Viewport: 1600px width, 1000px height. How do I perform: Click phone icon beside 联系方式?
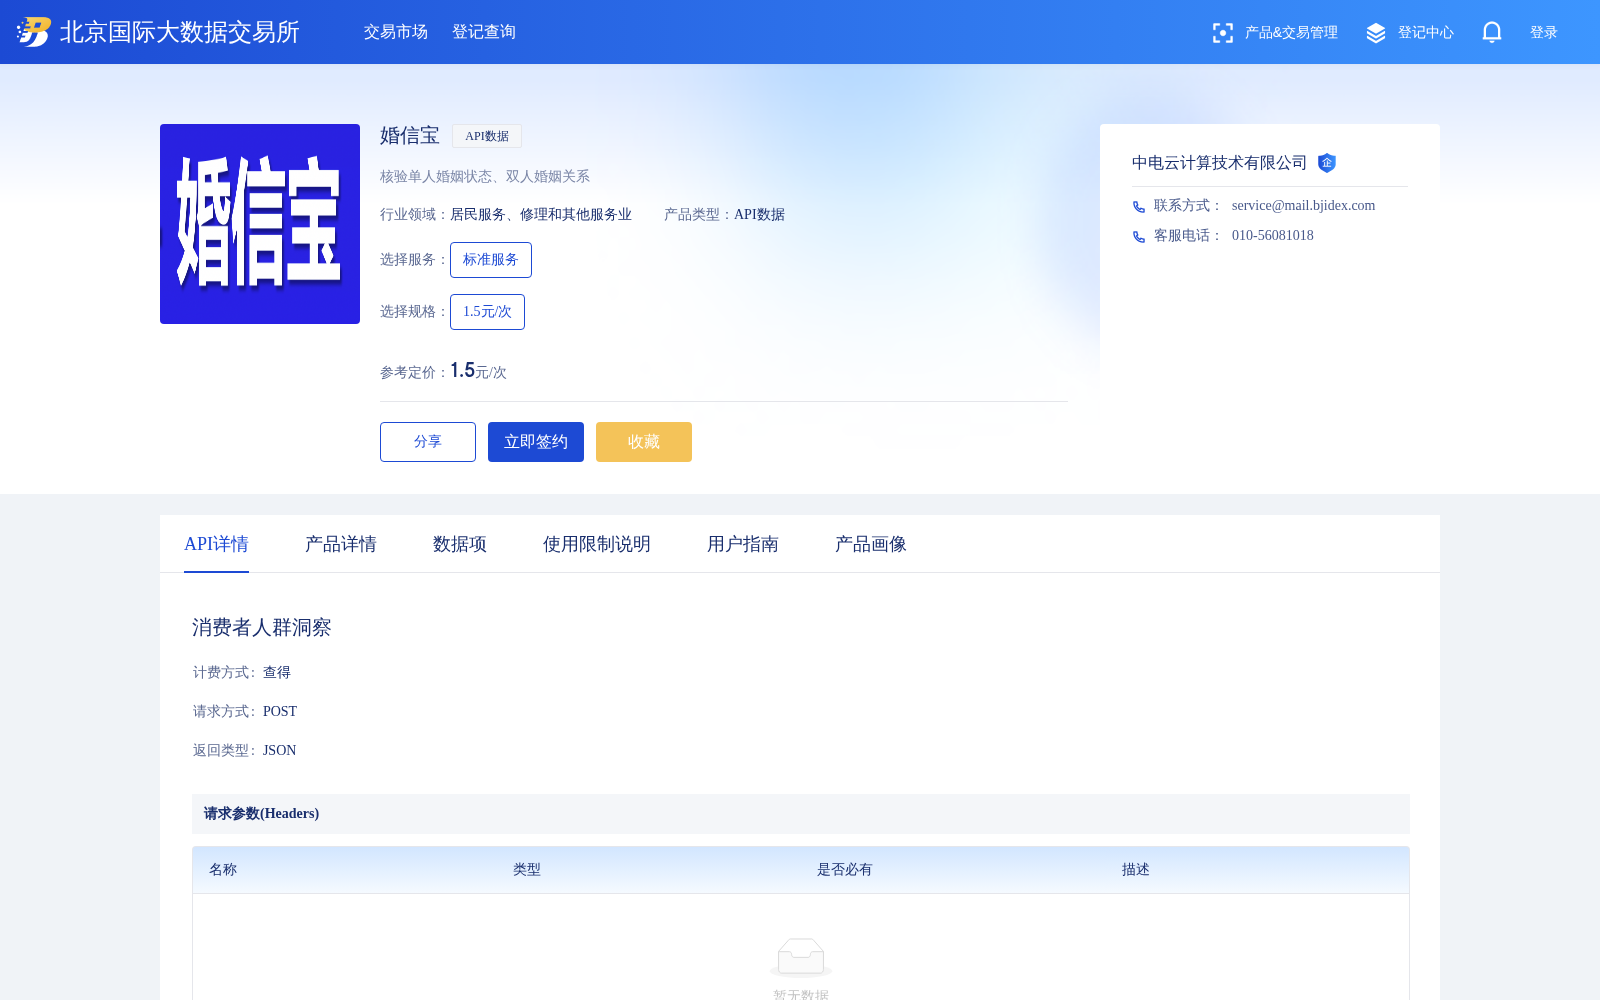[x=1139, y=207]
